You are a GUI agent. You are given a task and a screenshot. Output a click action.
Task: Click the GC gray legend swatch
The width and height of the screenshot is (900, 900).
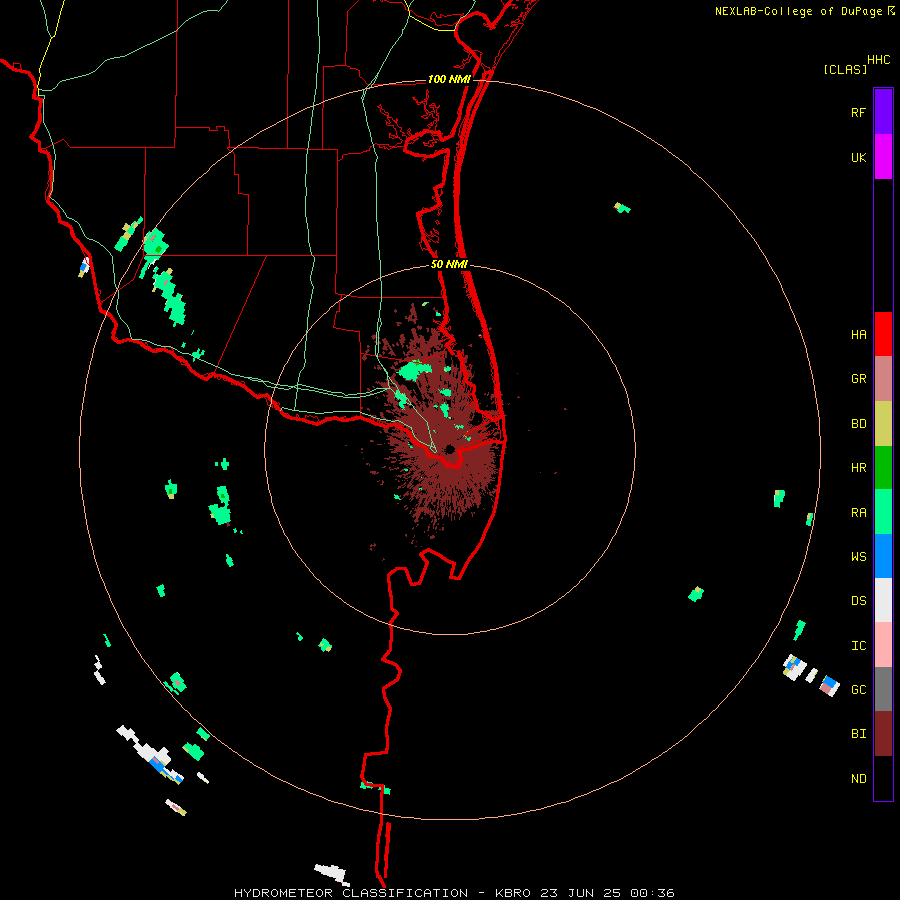pos(883,689)
